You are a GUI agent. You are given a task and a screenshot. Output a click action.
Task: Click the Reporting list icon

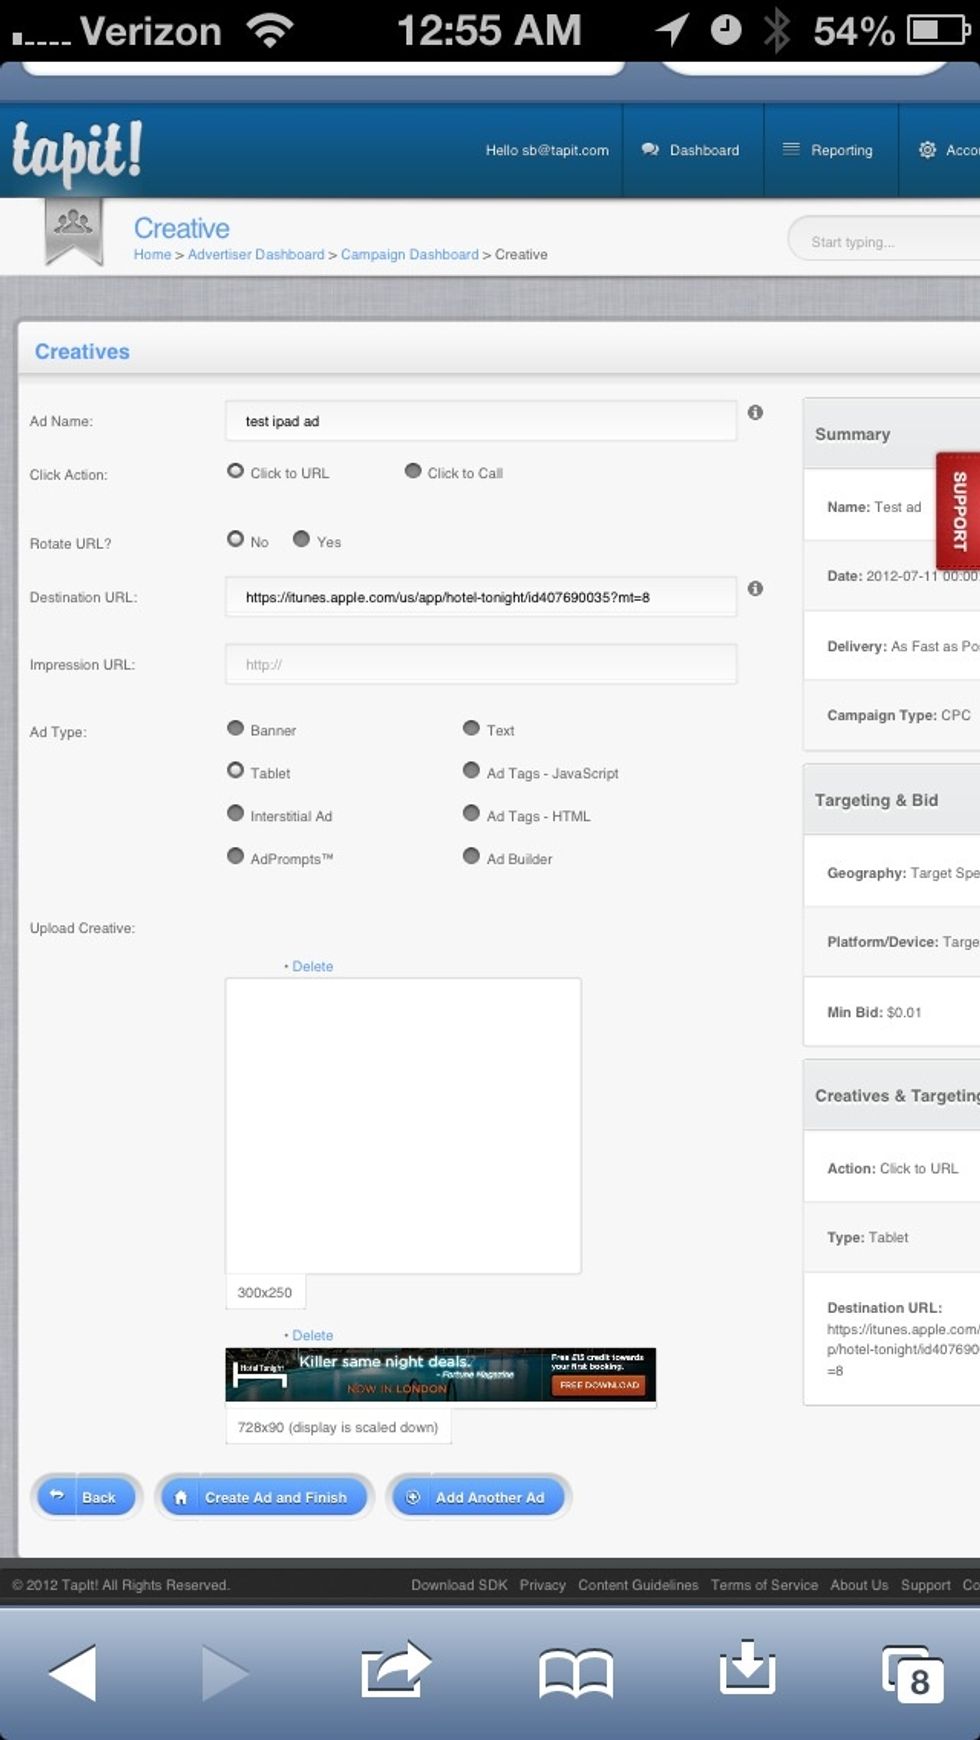point(791,149)
